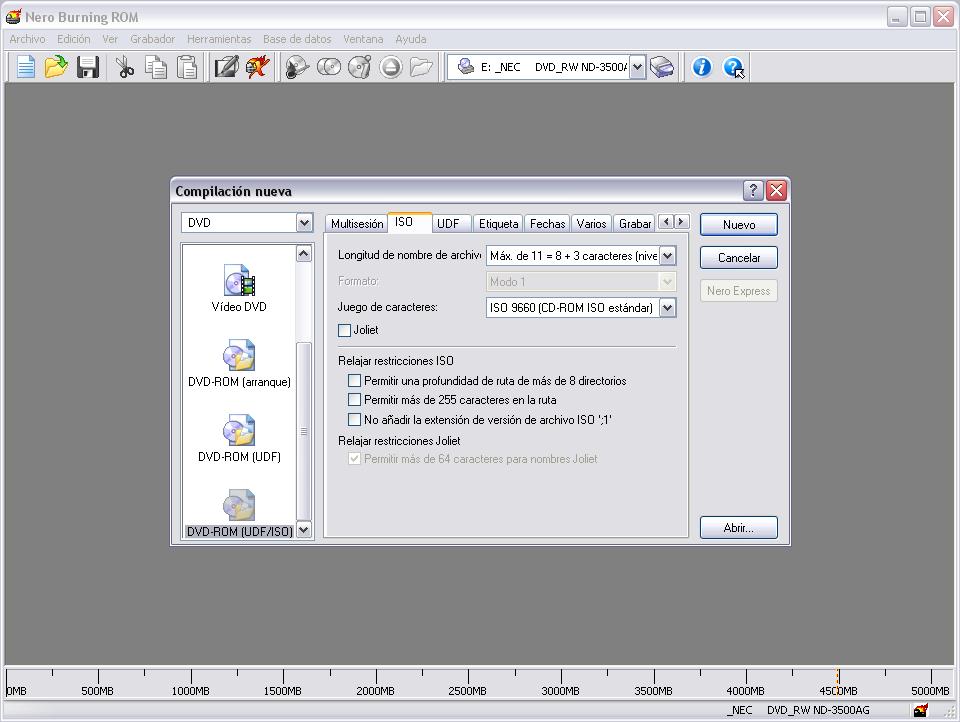
Task: Click the disc info toolbar icon
Action: pos(359,67)
